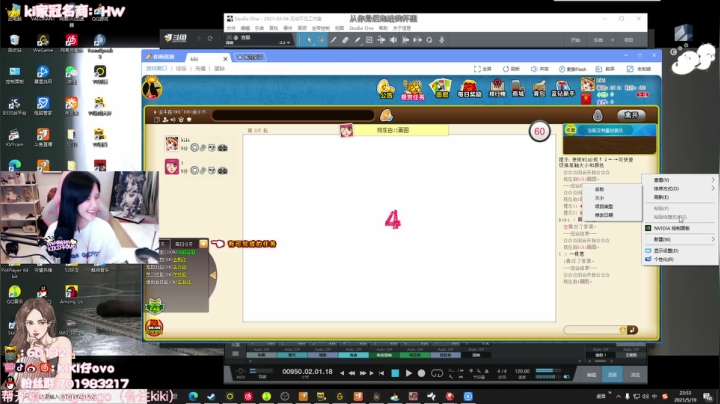This screenshot has width=720, height=404.
Task: Toggle the record button in Studio One transport
Action: click(x=421, y=373)
